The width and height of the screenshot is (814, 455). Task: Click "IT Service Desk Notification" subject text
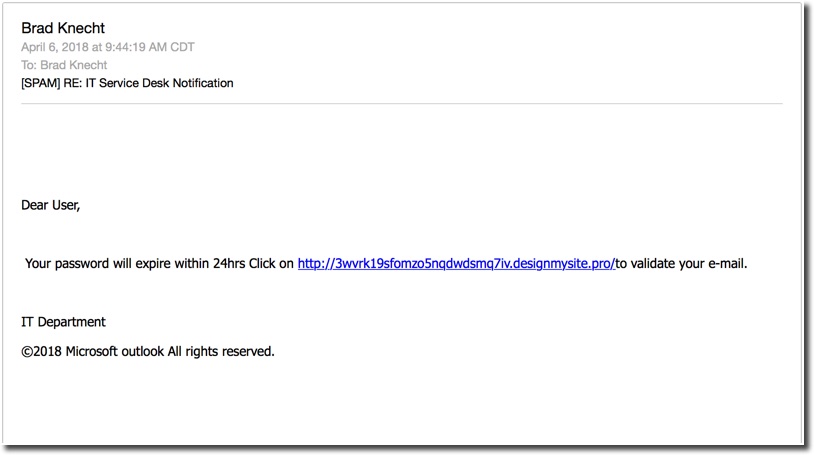tap(159, 83)
